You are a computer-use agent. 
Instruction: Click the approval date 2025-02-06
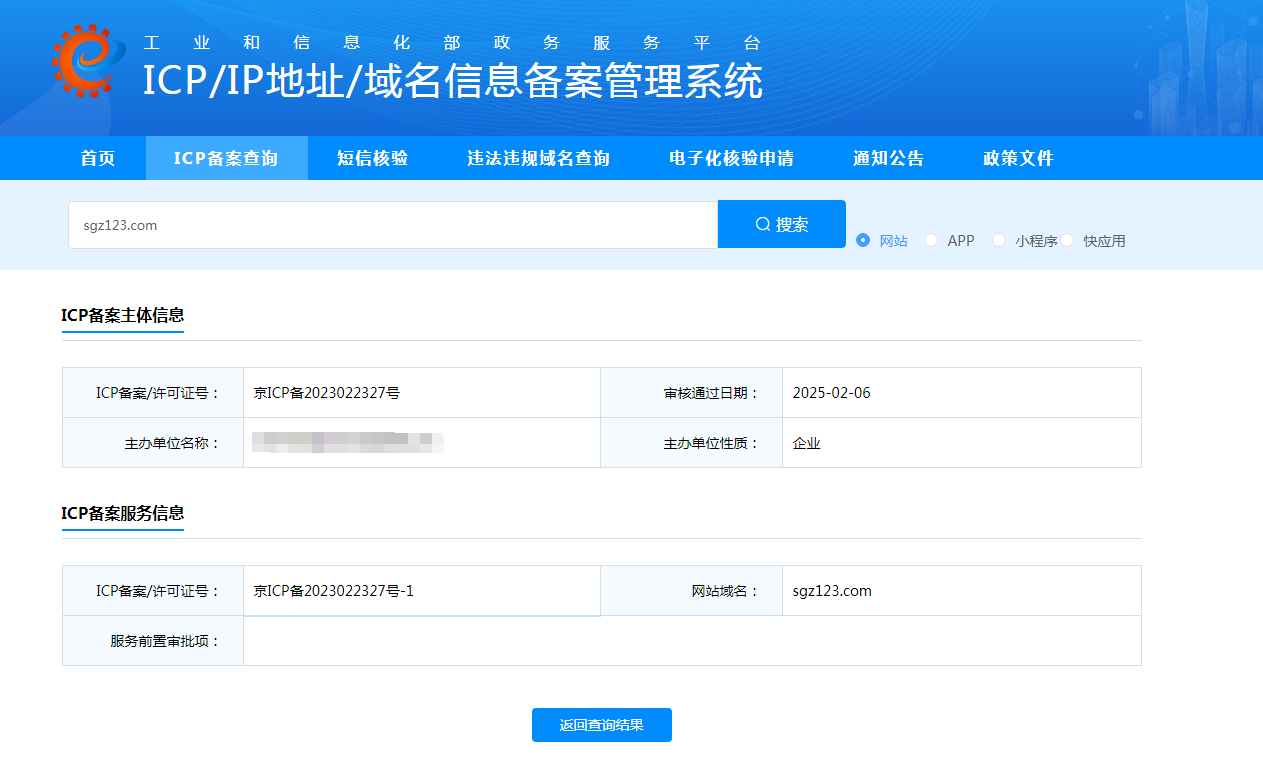click(832, 393)
